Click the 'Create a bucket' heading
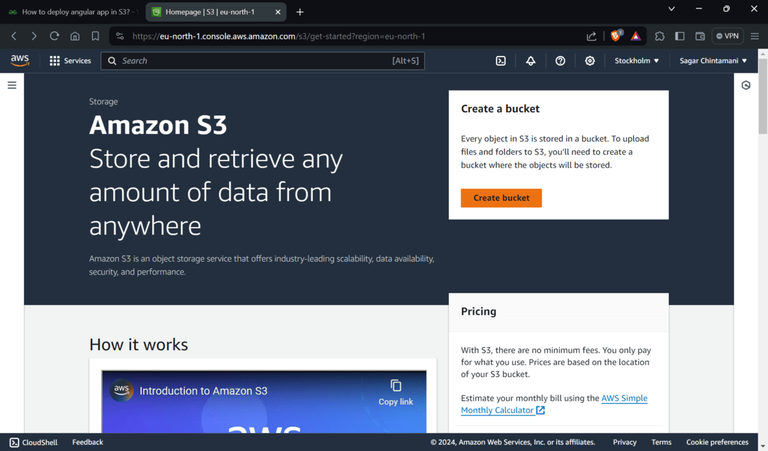The image size is (768, 451). (500, 109)
